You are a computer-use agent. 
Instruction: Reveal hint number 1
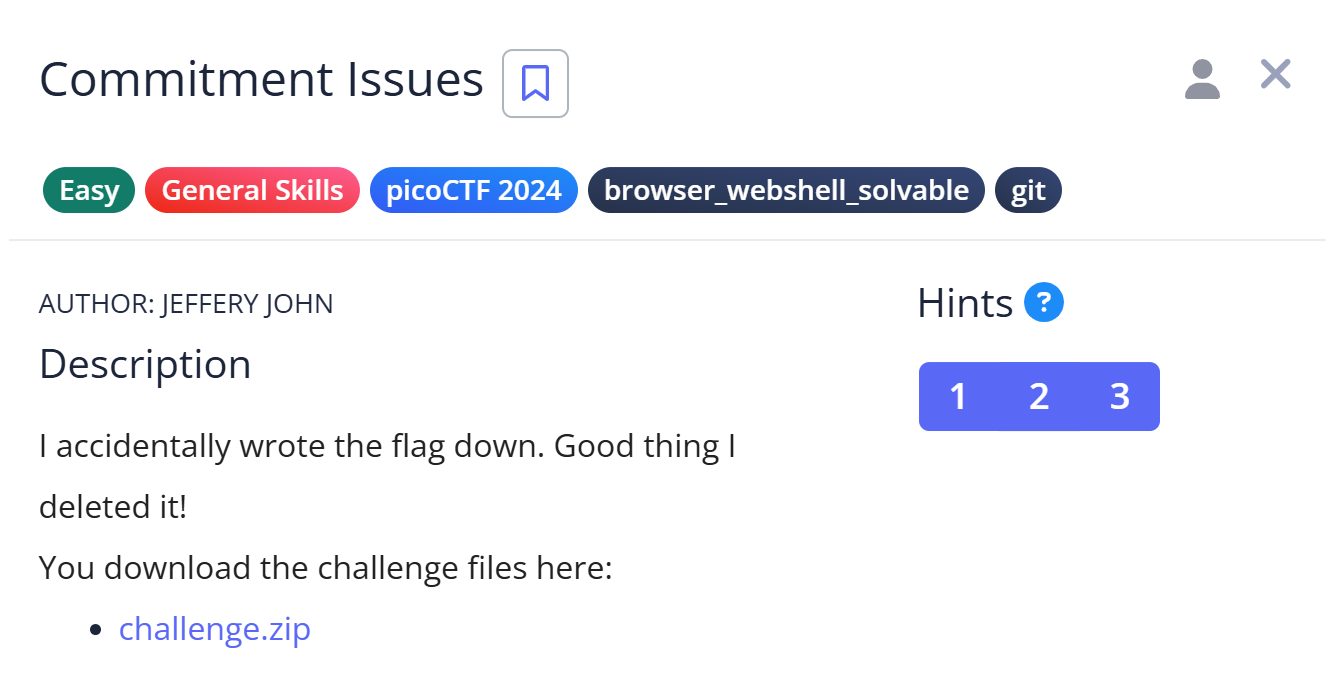[958, 397]
